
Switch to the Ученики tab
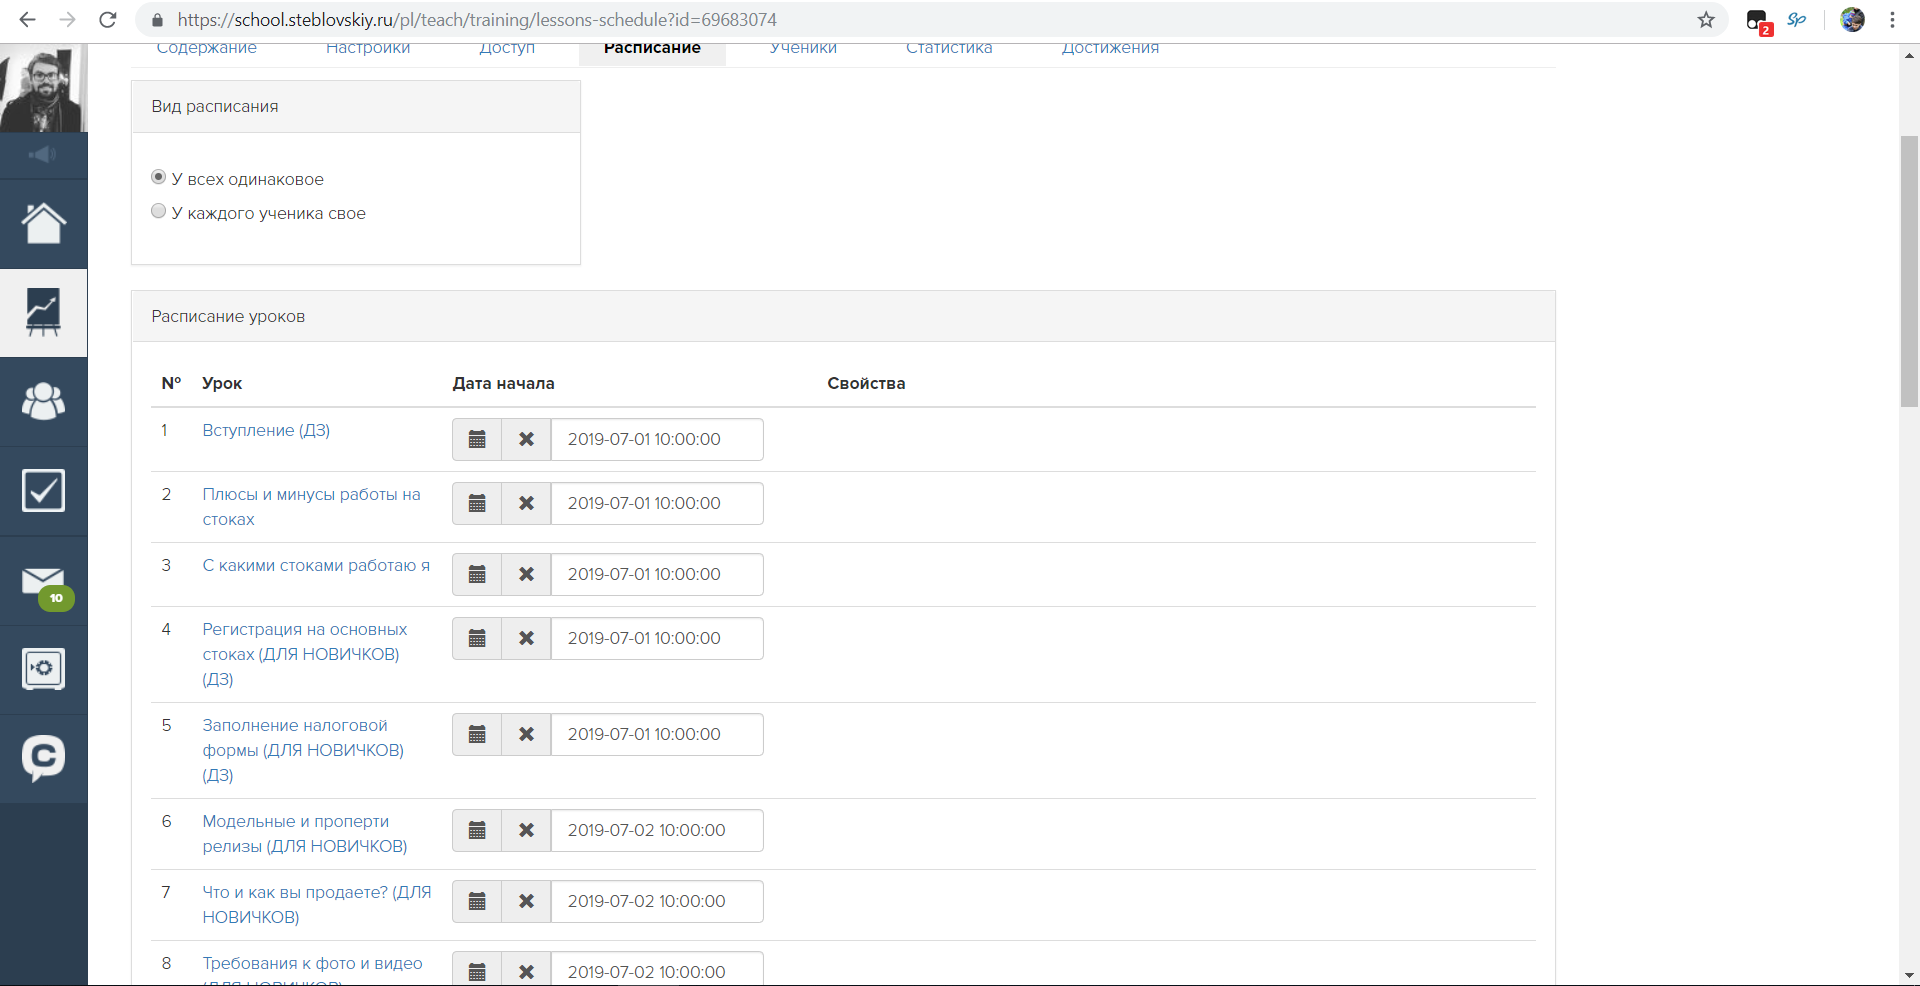click(803, 49)
